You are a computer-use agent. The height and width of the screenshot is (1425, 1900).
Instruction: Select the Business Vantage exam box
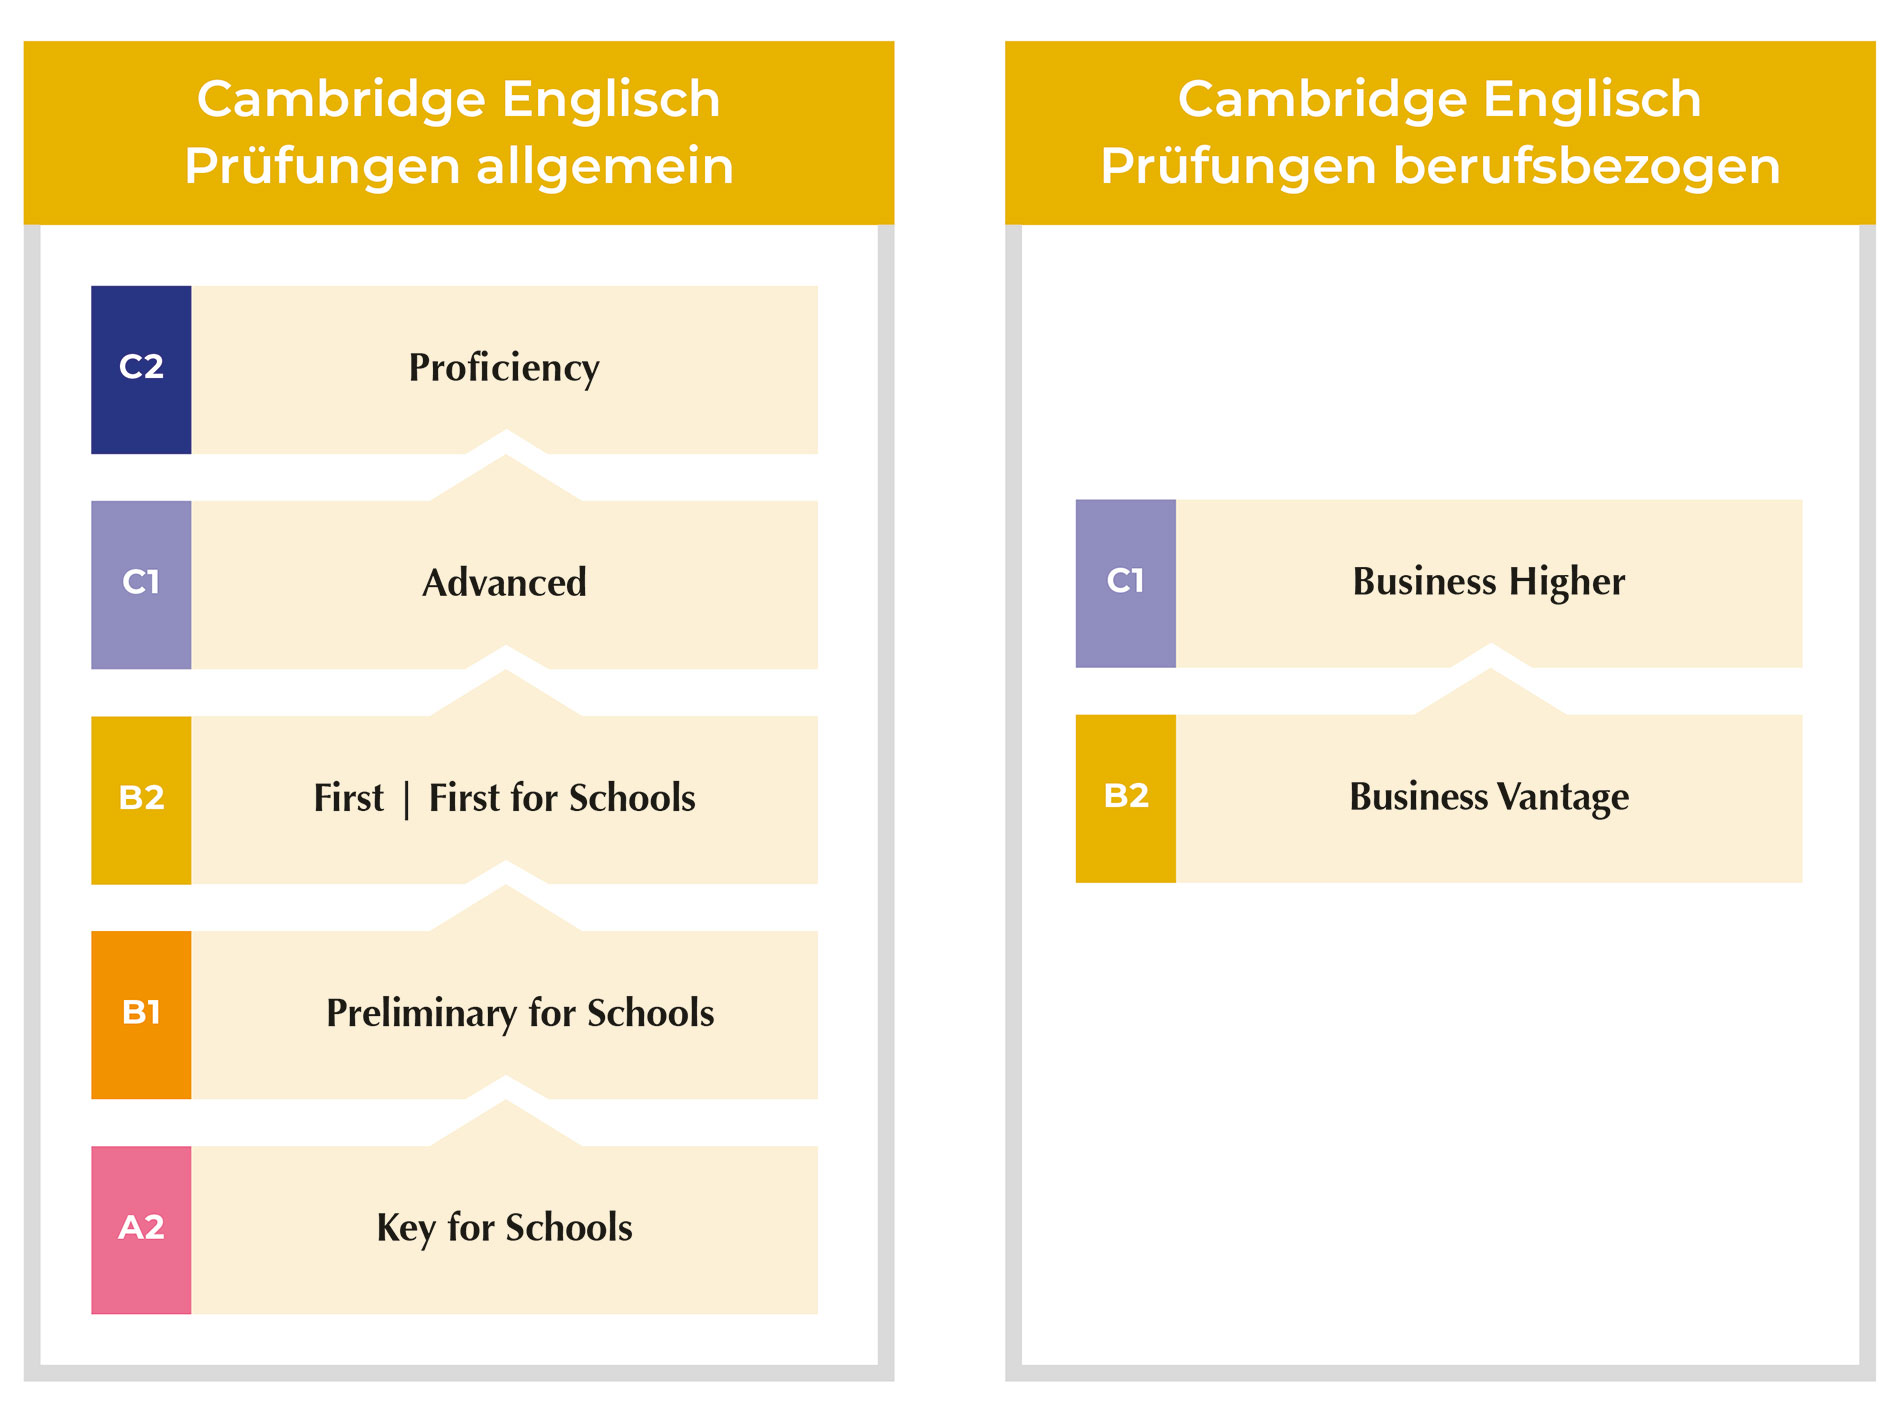point(1489,798)
